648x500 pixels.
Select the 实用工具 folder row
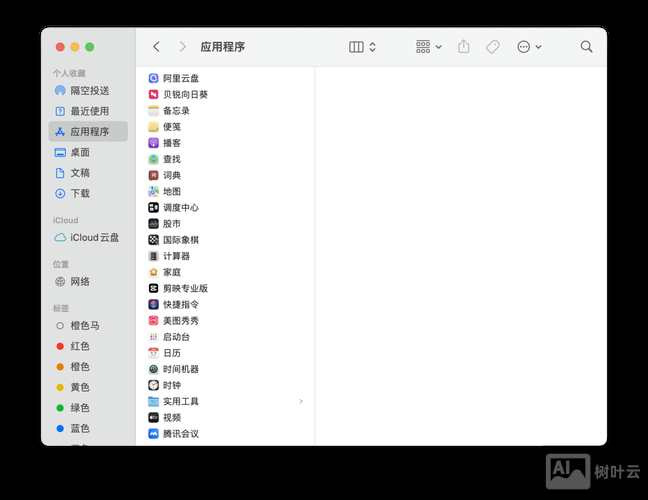coord(225,401)
